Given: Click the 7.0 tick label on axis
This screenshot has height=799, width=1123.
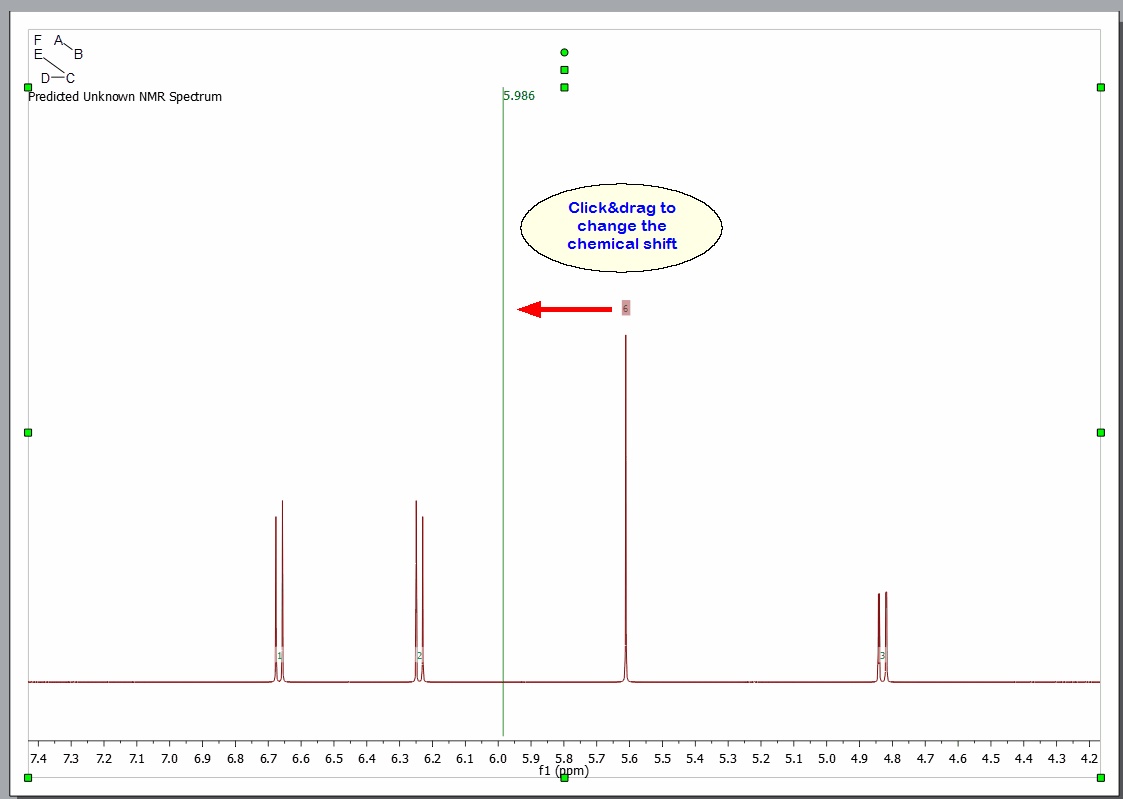Looking at the screenshot, I should tap(170, 757).
